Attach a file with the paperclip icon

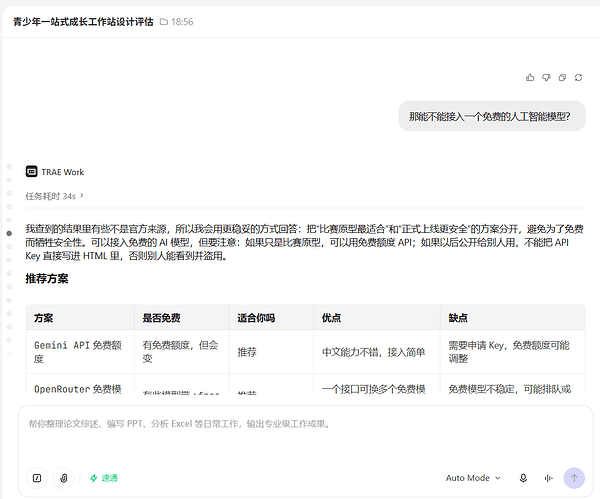click(64, 478)
